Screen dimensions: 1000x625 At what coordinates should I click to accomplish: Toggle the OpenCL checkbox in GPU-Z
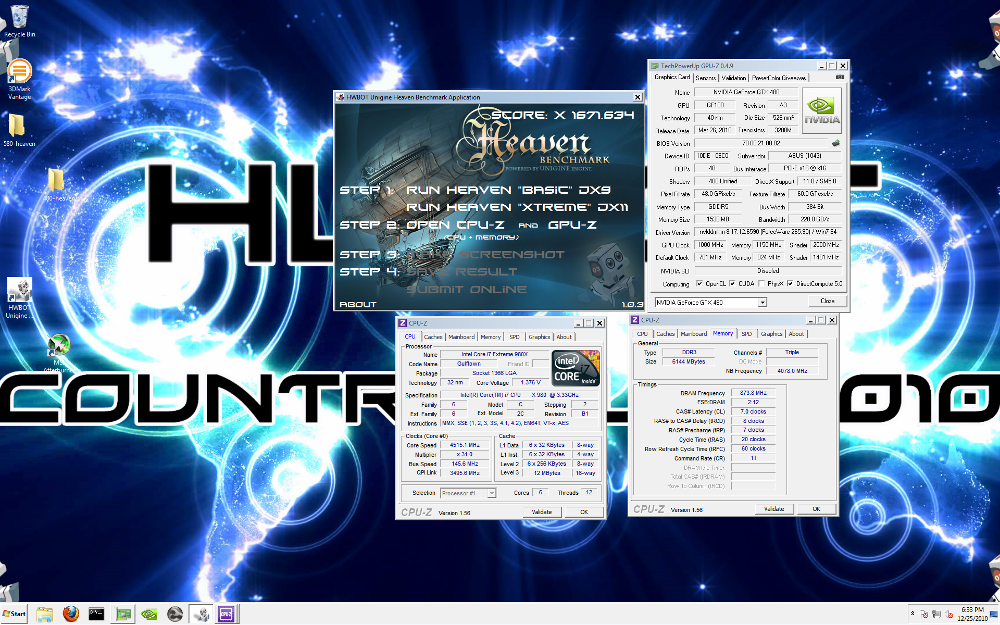pos(700,284)
